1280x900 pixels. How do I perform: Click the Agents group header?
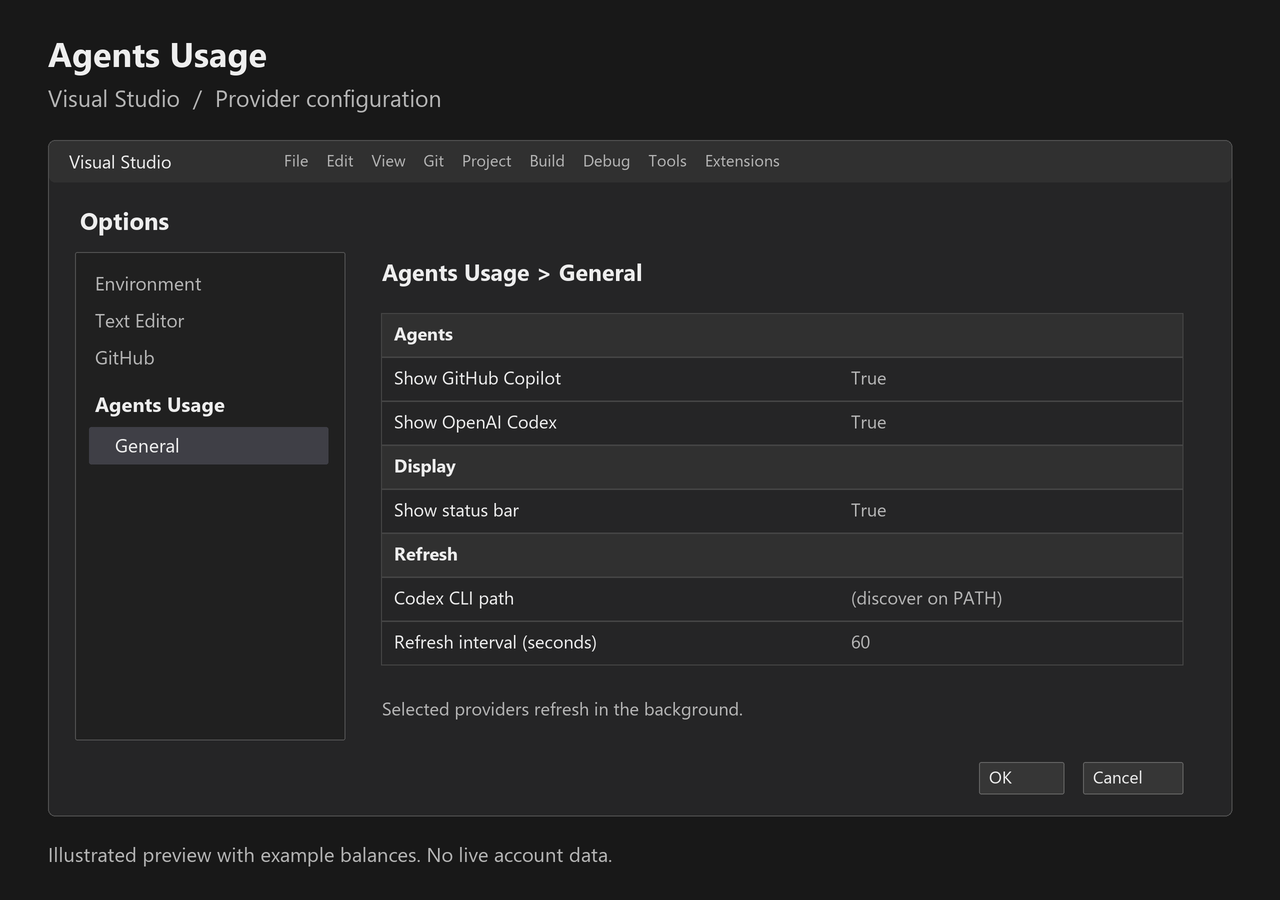click(782, 335)
